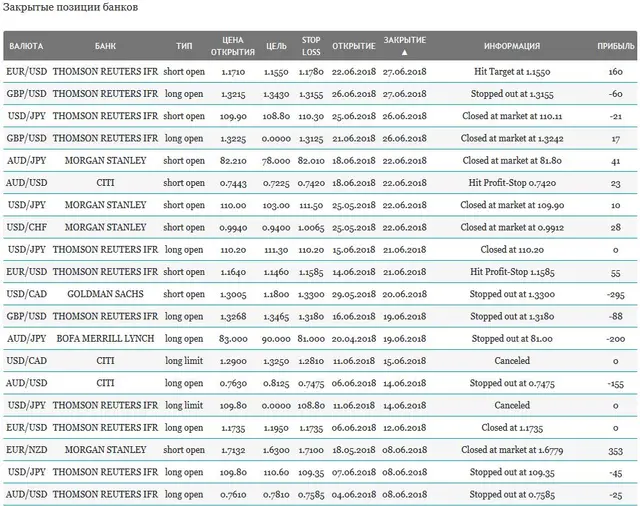Click 'Canceled' in USD/JPY THOMSON REUTERS row

(x=512, y=405)
